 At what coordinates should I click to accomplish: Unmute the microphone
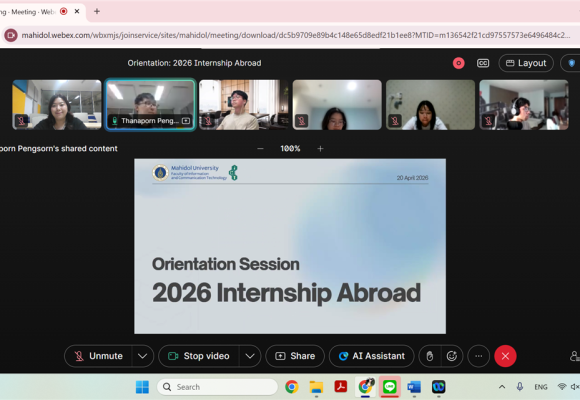98,356
